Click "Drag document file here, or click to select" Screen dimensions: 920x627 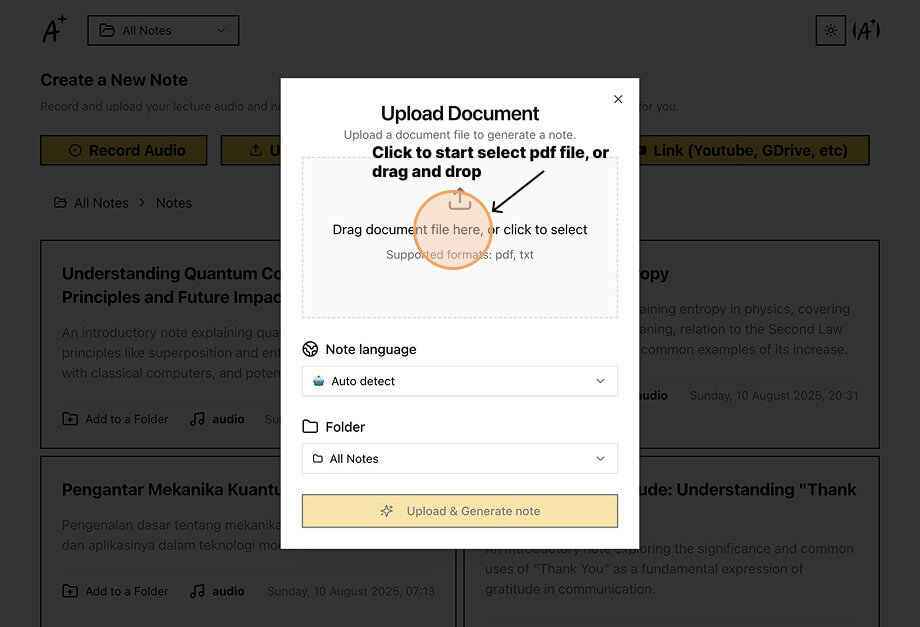tap(460, 229)
